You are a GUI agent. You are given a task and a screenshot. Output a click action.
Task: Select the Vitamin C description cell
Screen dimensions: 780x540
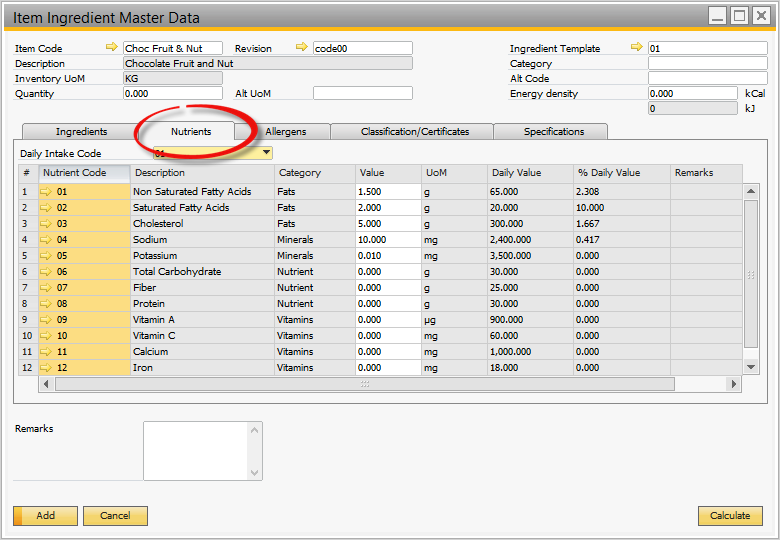202,336
